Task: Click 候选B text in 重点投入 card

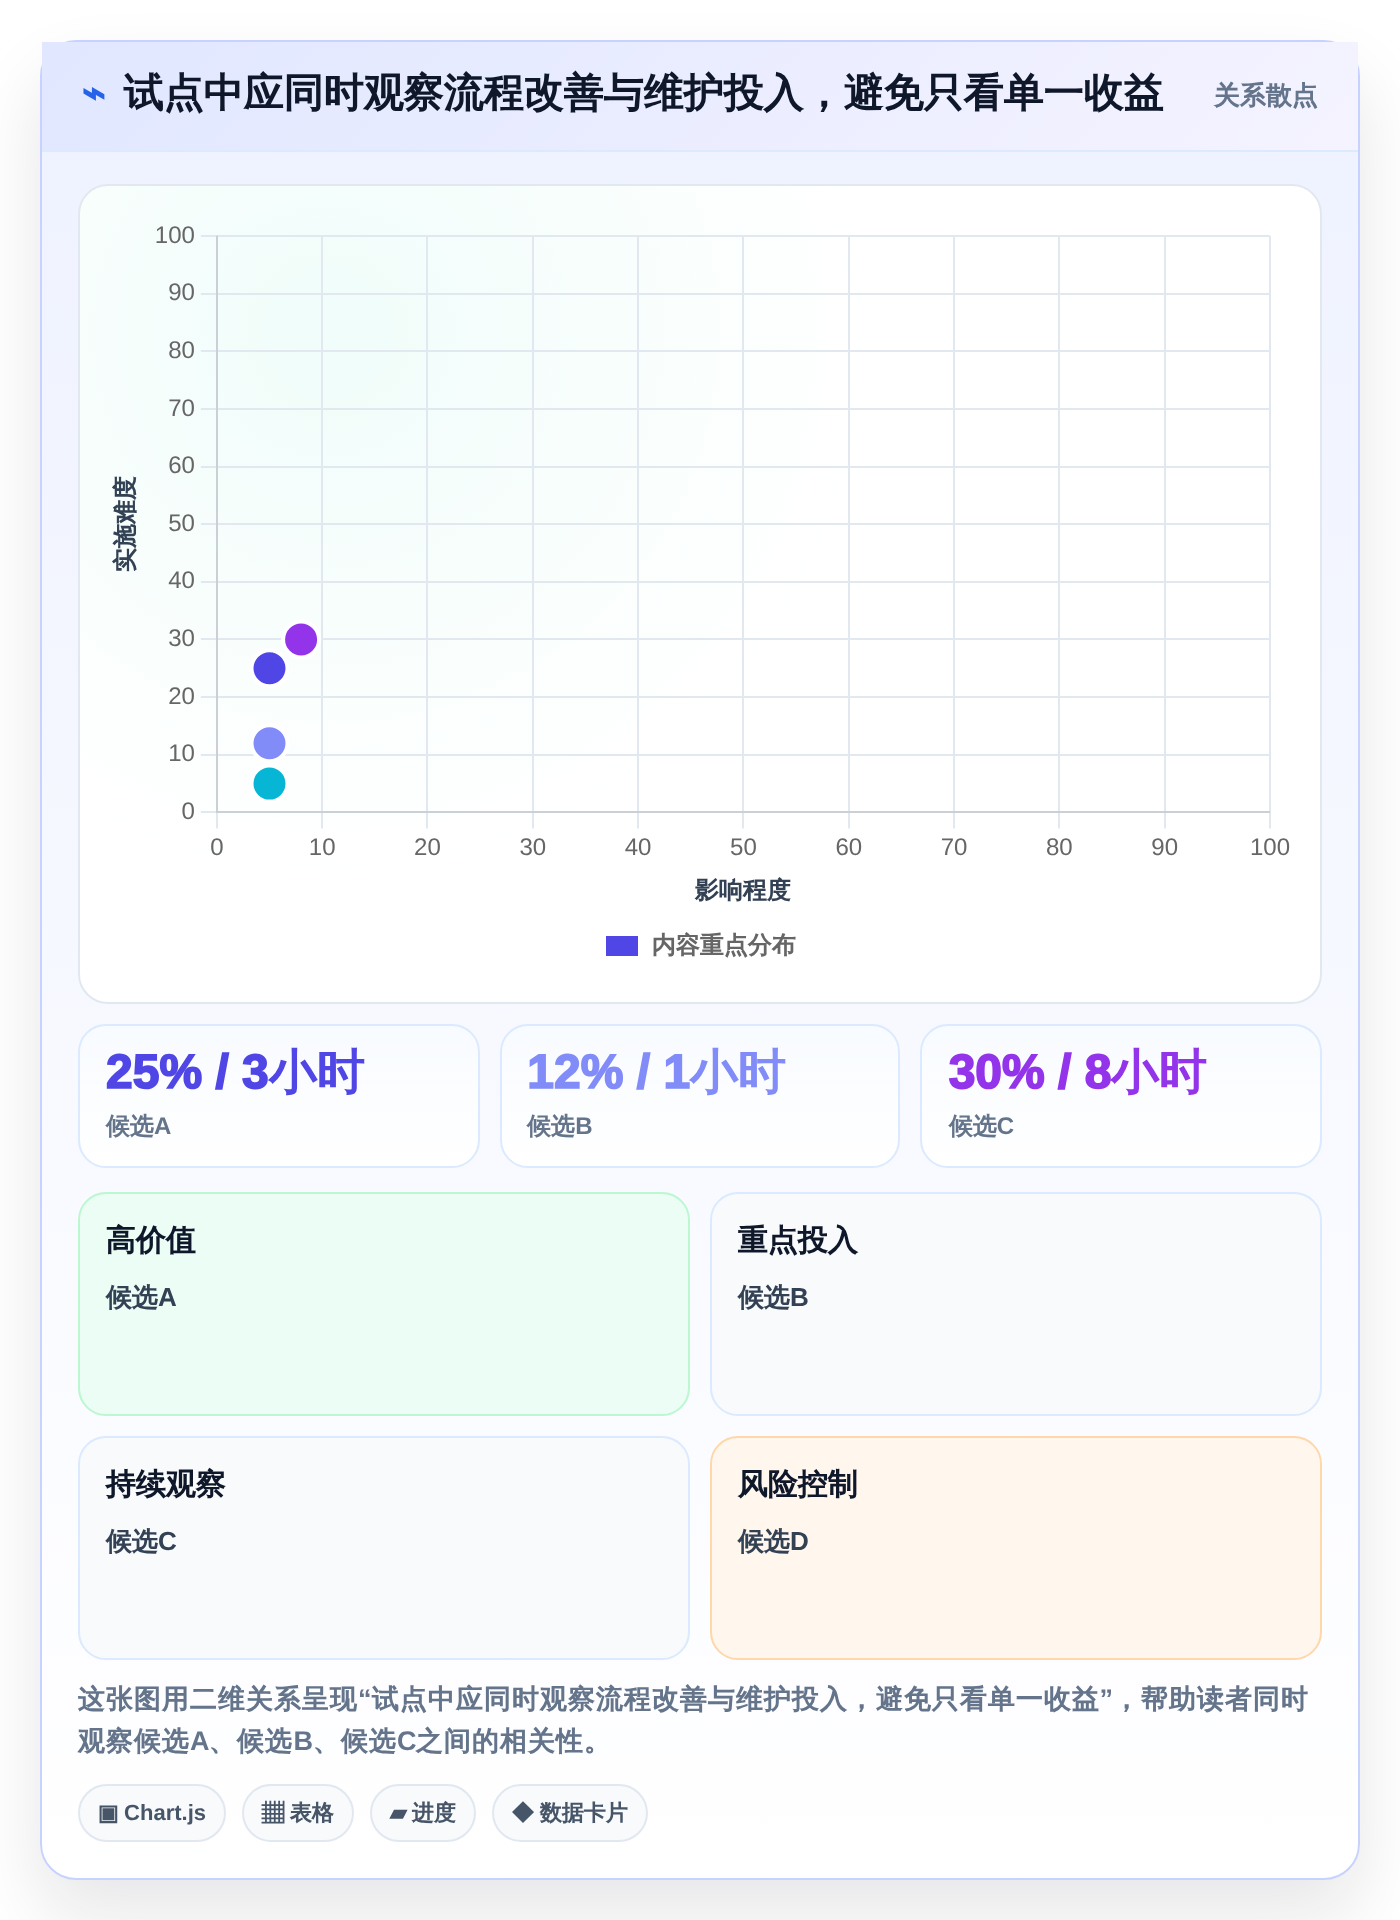Action: [x=773, y=1298]
